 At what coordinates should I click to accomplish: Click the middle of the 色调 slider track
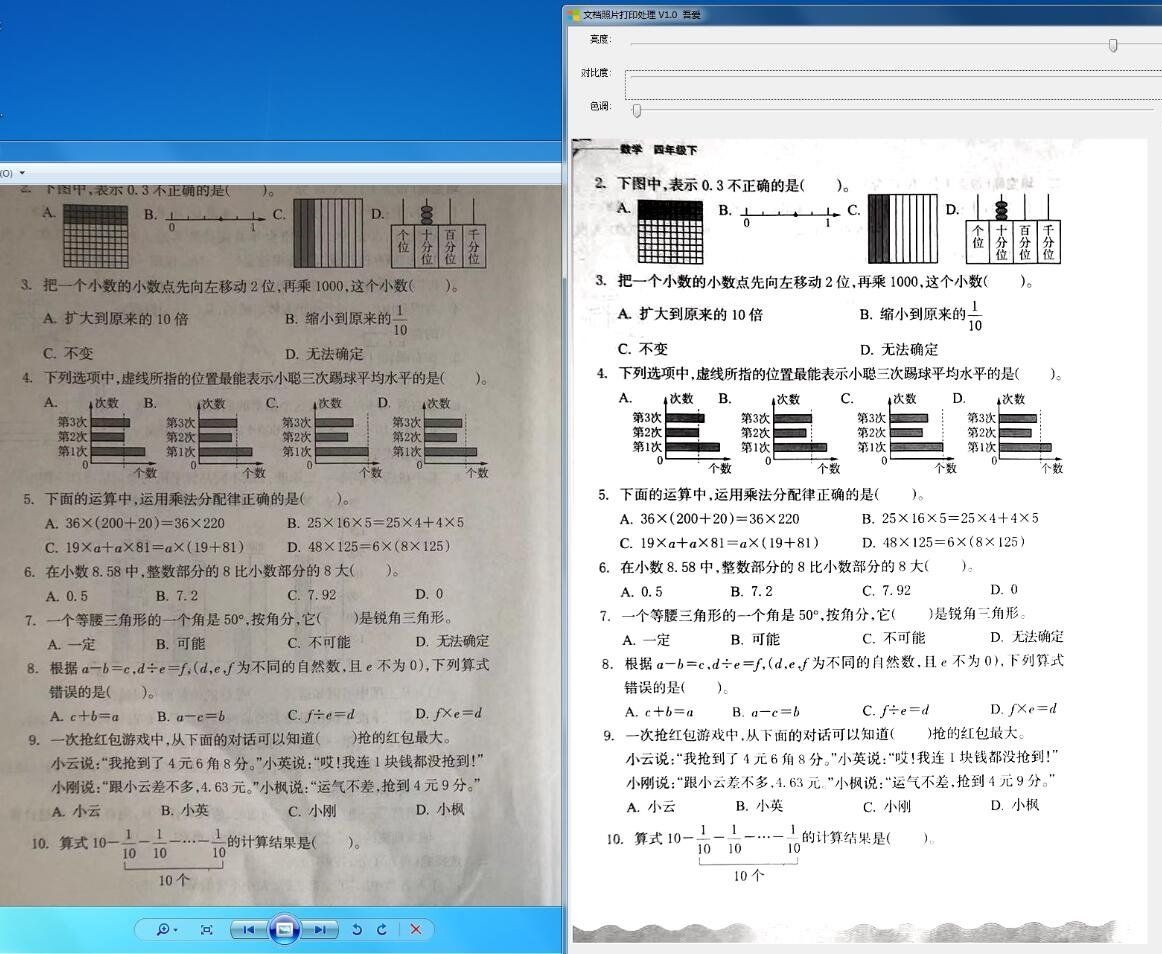[x=890, y=107]
